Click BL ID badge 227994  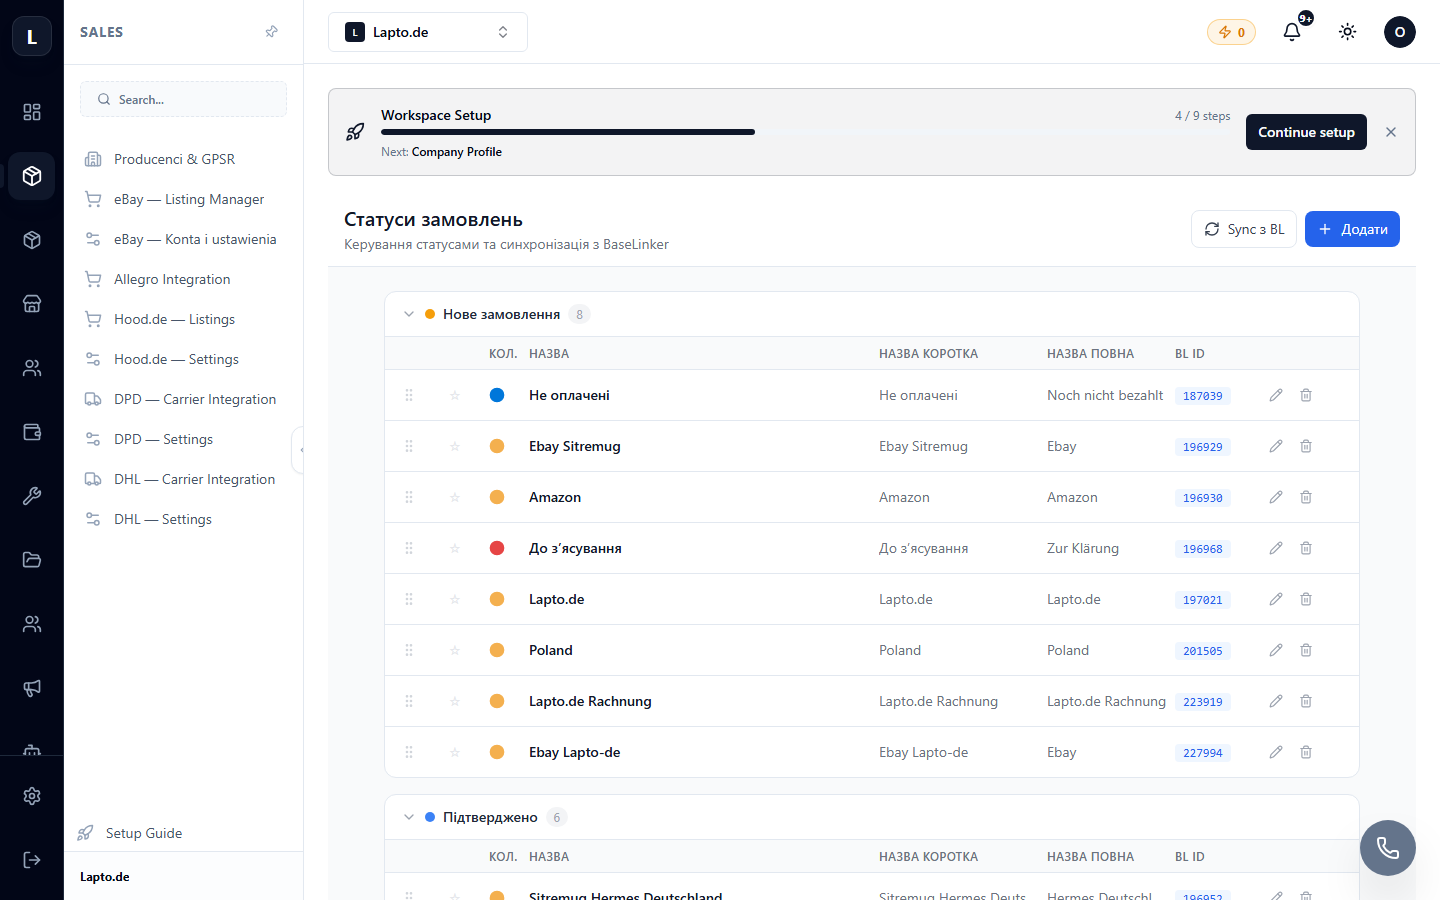[x=1203, y=753]
